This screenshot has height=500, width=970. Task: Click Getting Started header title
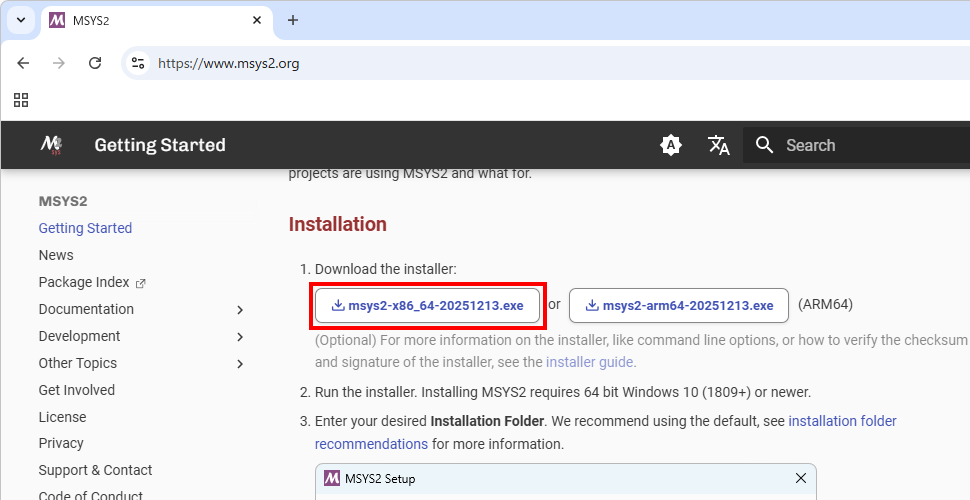[160, 145]
